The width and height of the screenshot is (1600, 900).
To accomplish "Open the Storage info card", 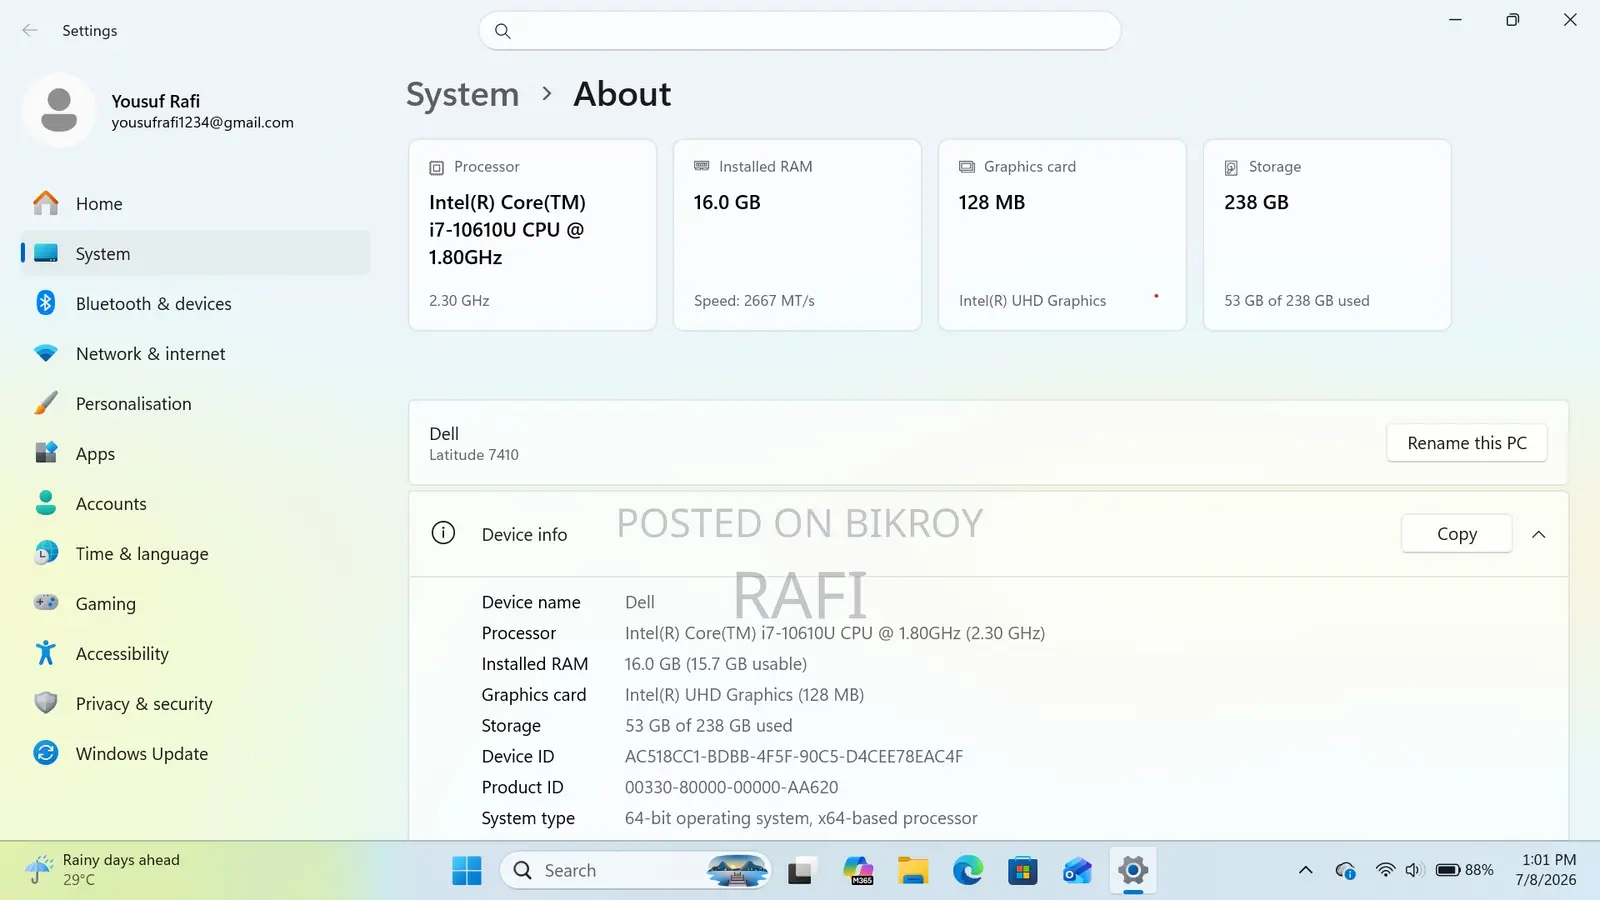I will tap(1327, 235).
